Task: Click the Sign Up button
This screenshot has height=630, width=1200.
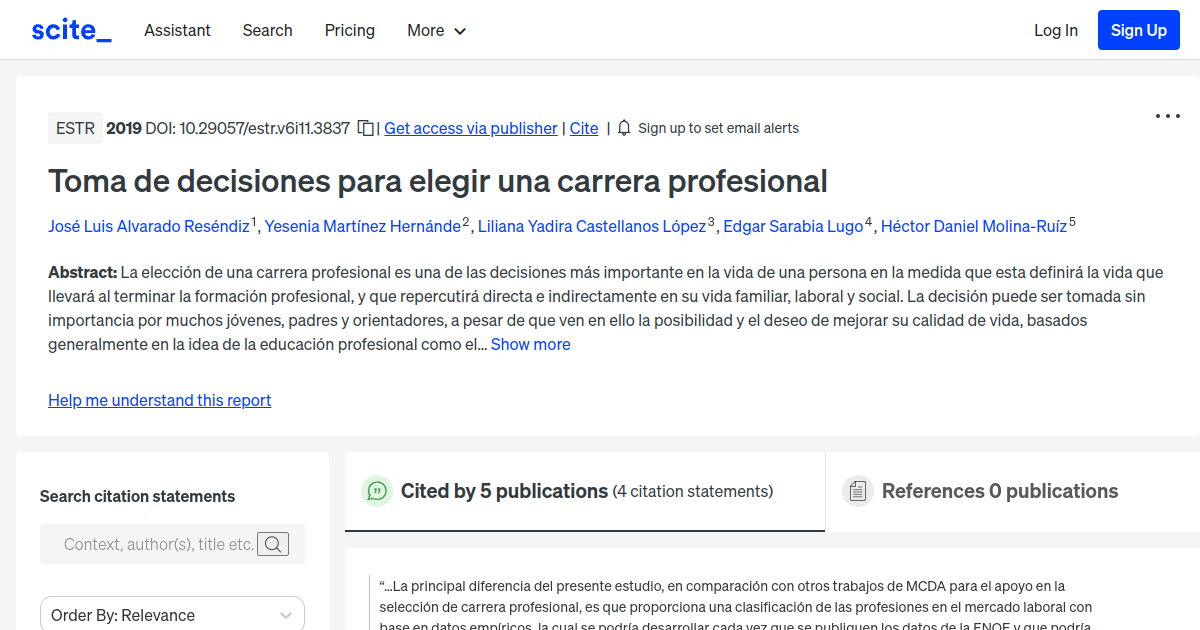Action: click(1138, 29)
